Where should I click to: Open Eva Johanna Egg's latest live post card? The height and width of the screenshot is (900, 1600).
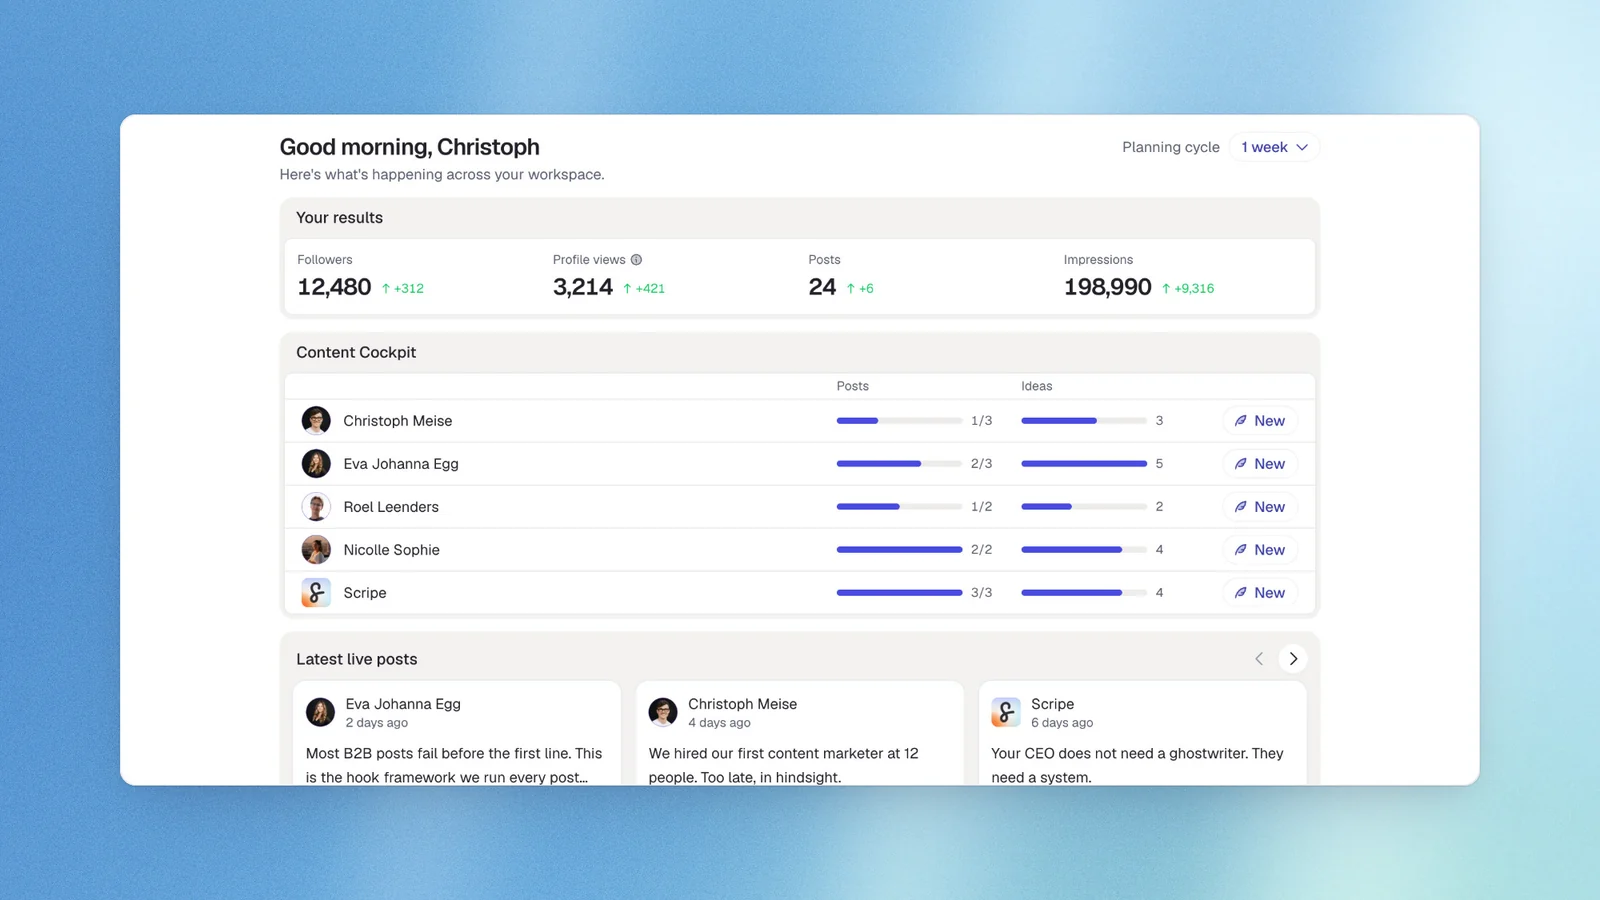(457, 734)
